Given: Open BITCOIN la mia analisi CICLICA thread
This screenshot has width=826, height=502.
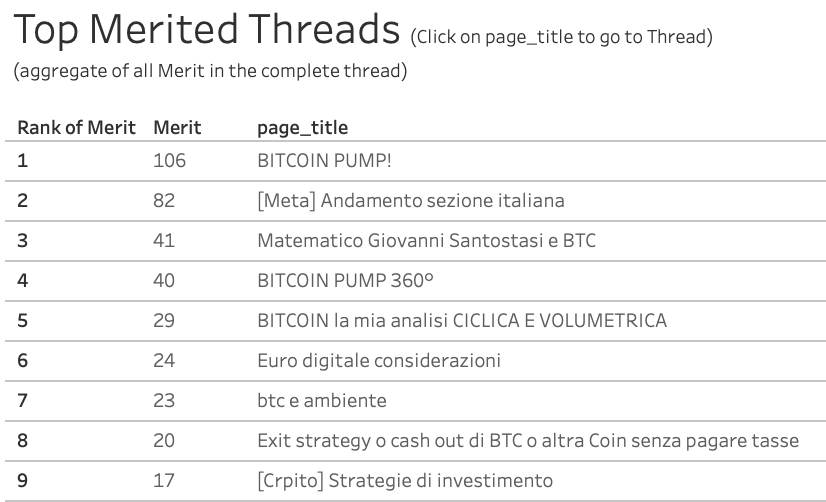Looking at the screenshot, I should [x=462, y=321].
